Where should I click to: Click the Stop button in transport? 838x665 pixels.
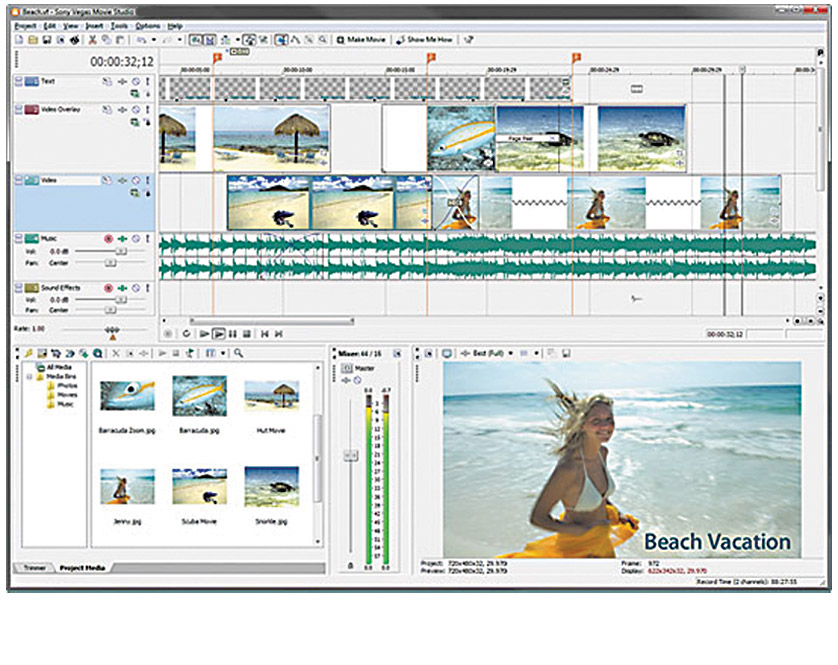point(247,334)
